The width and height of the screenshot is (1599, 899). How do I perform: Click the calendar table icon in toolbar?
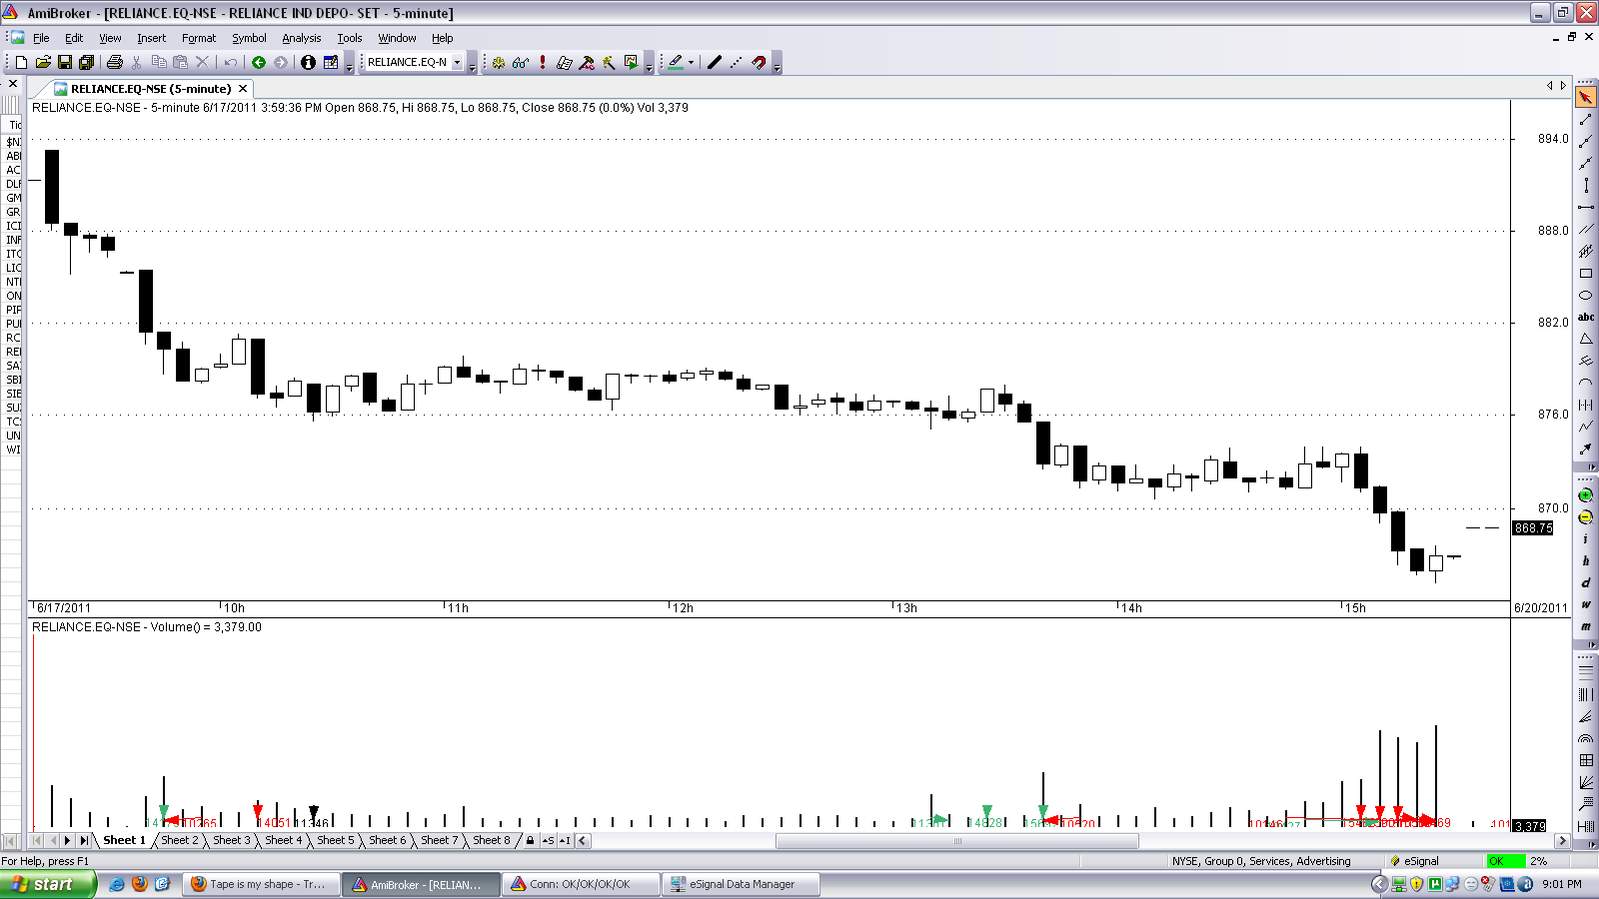[x=330, y=62]
